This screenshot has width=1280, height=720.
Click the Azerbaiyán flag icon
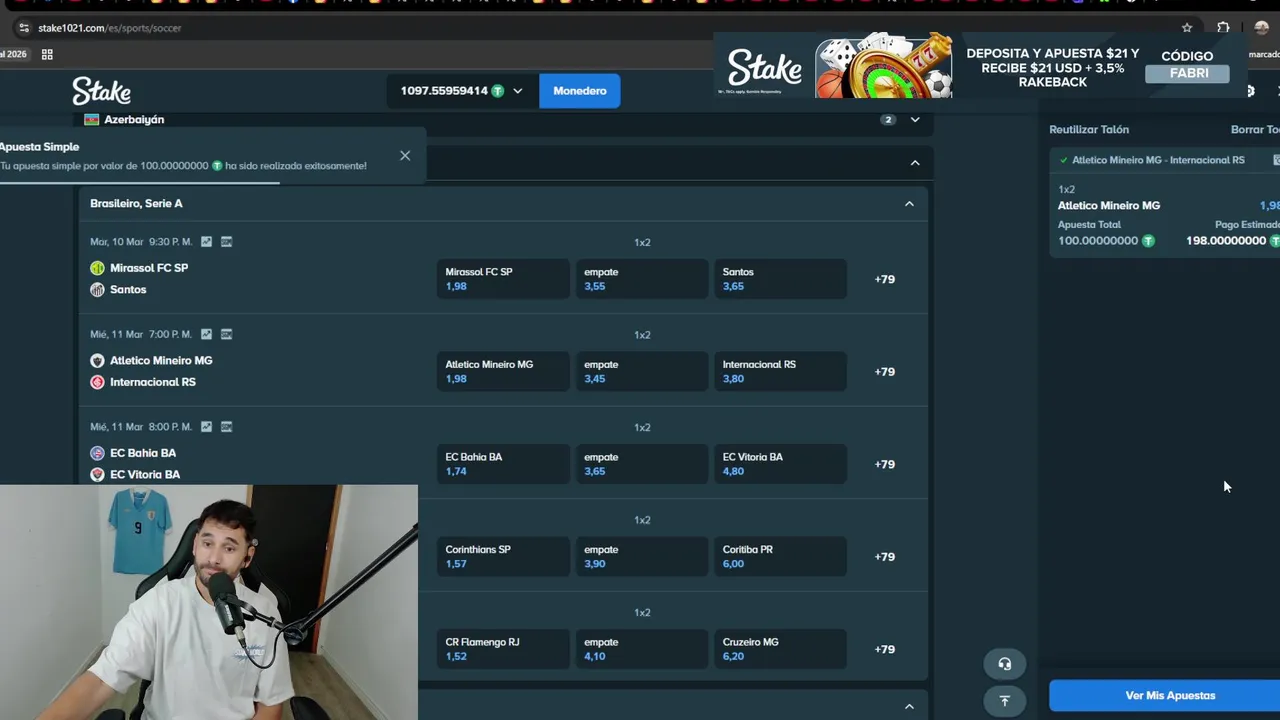tap(92, 119)
